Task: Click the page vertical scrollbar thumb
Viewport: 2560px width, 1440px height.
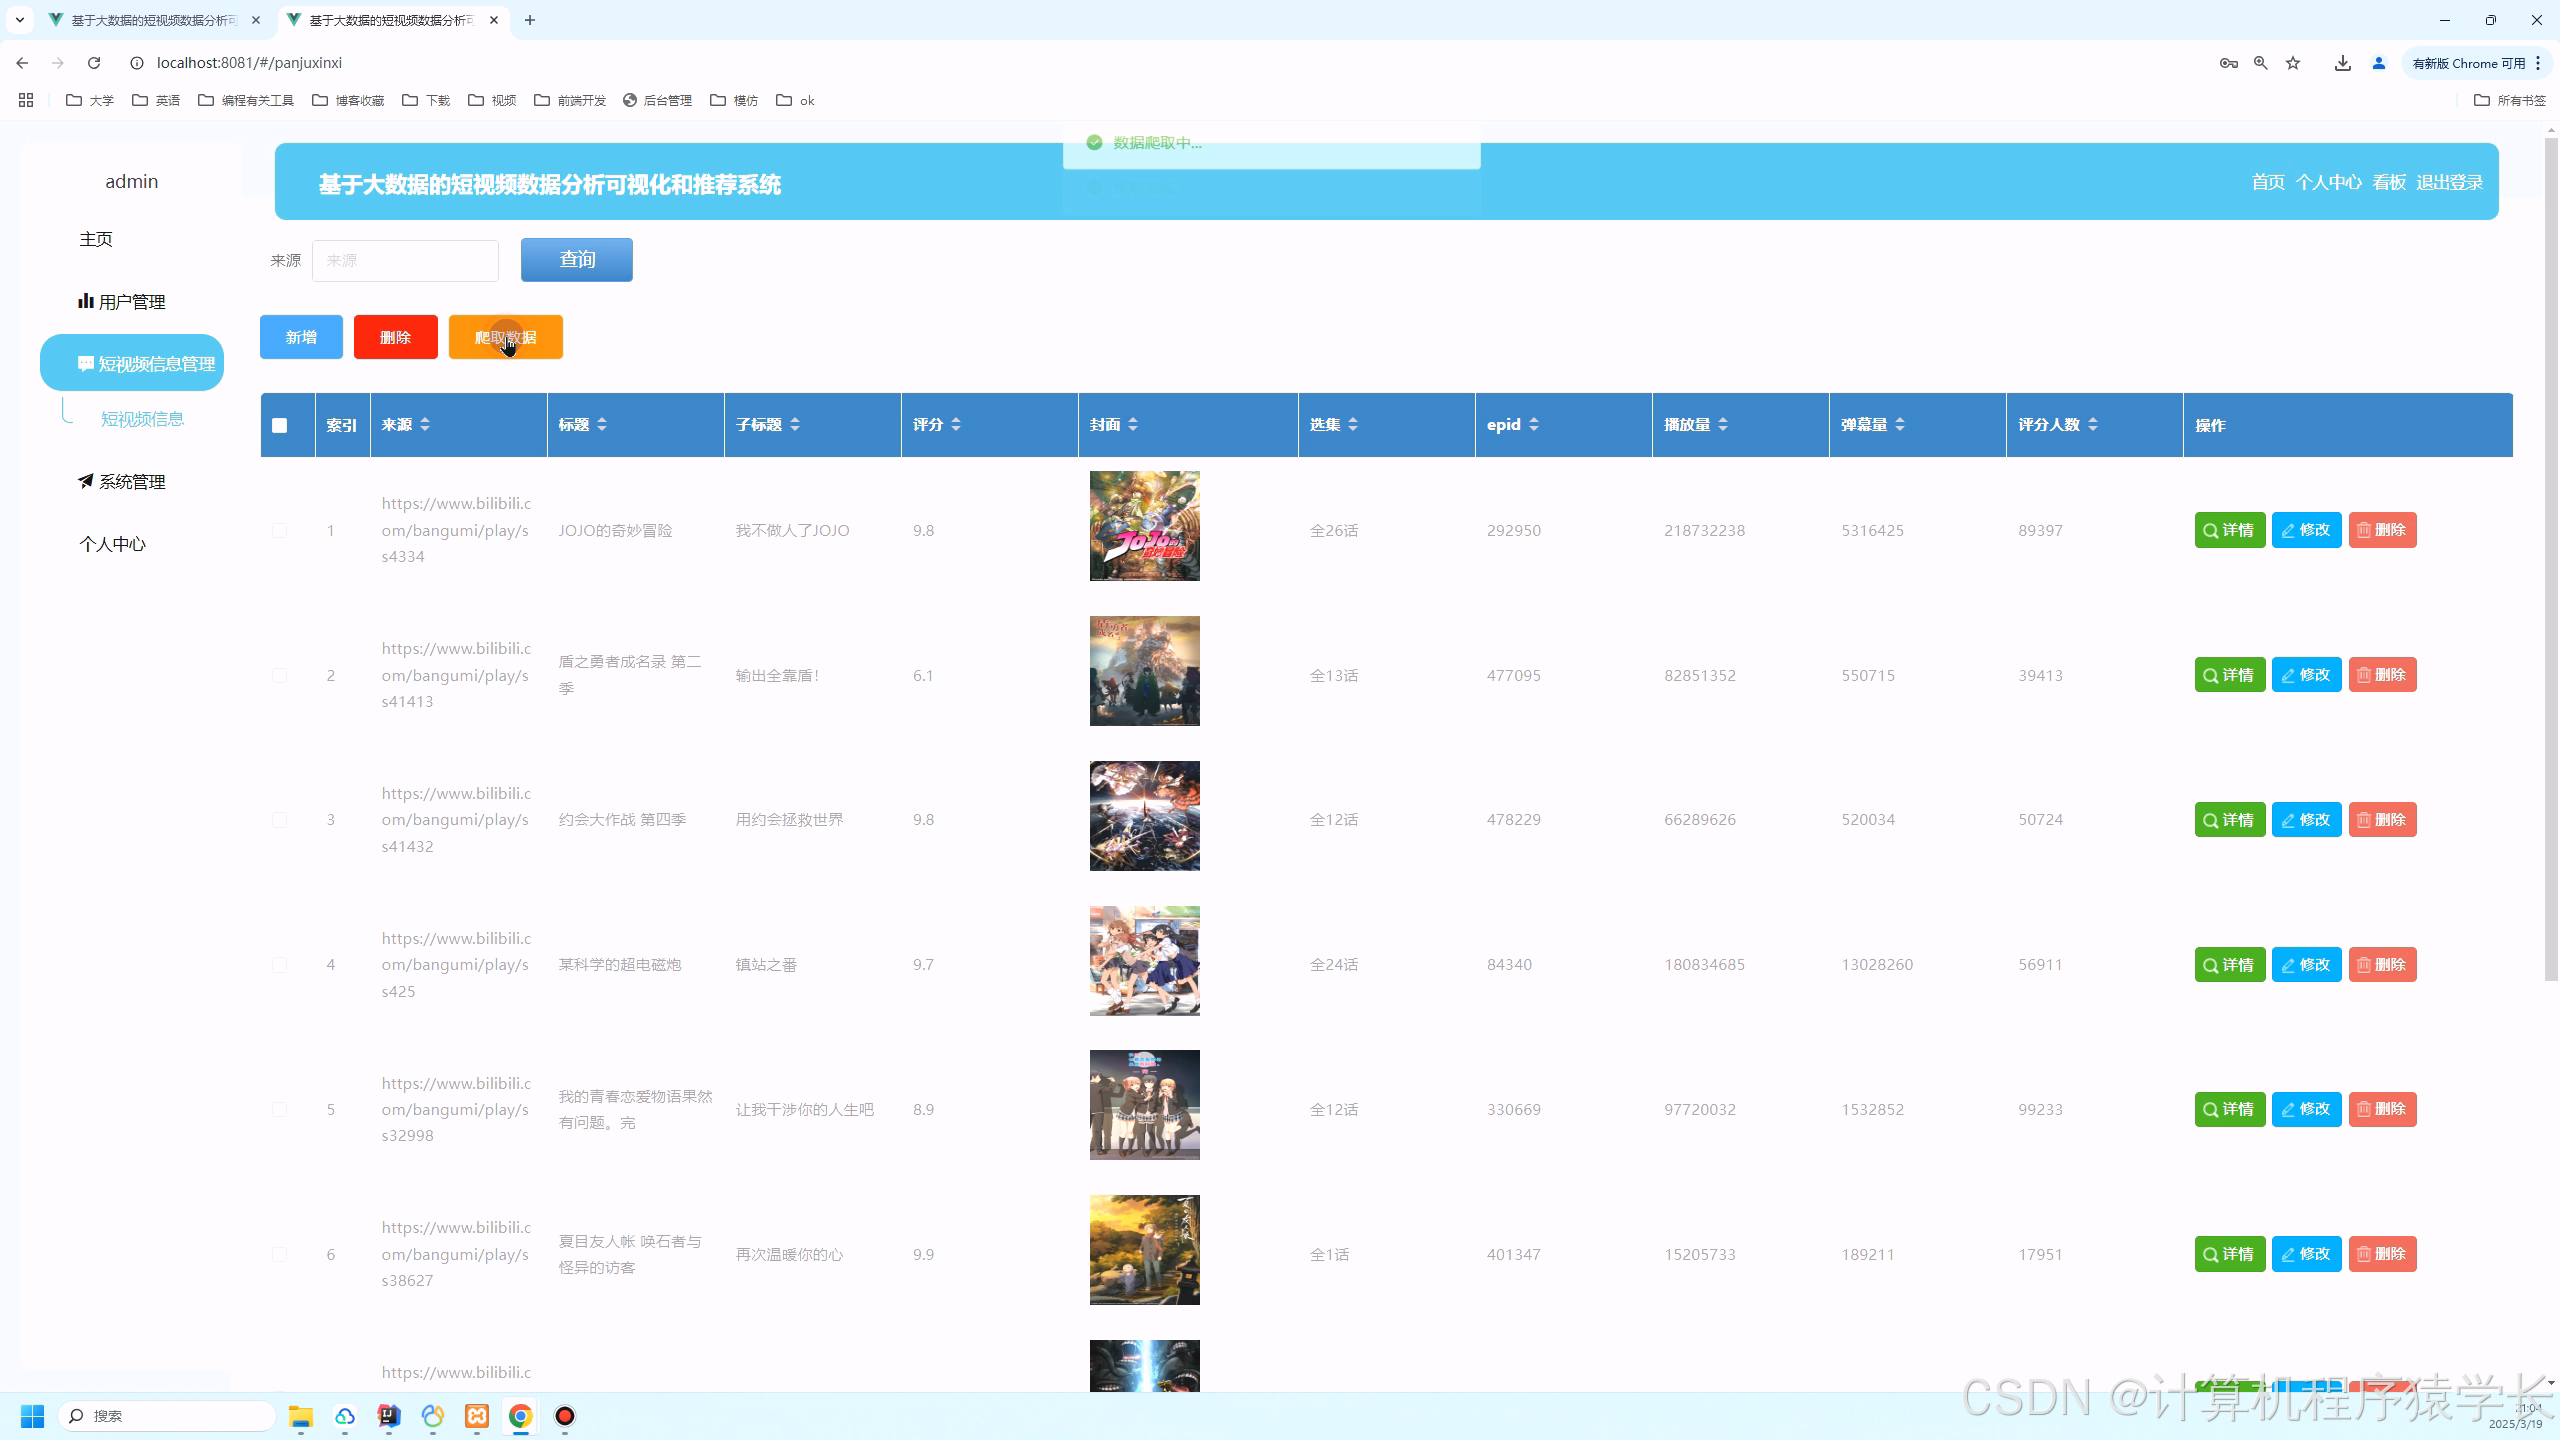Action: click(2550, 560)
